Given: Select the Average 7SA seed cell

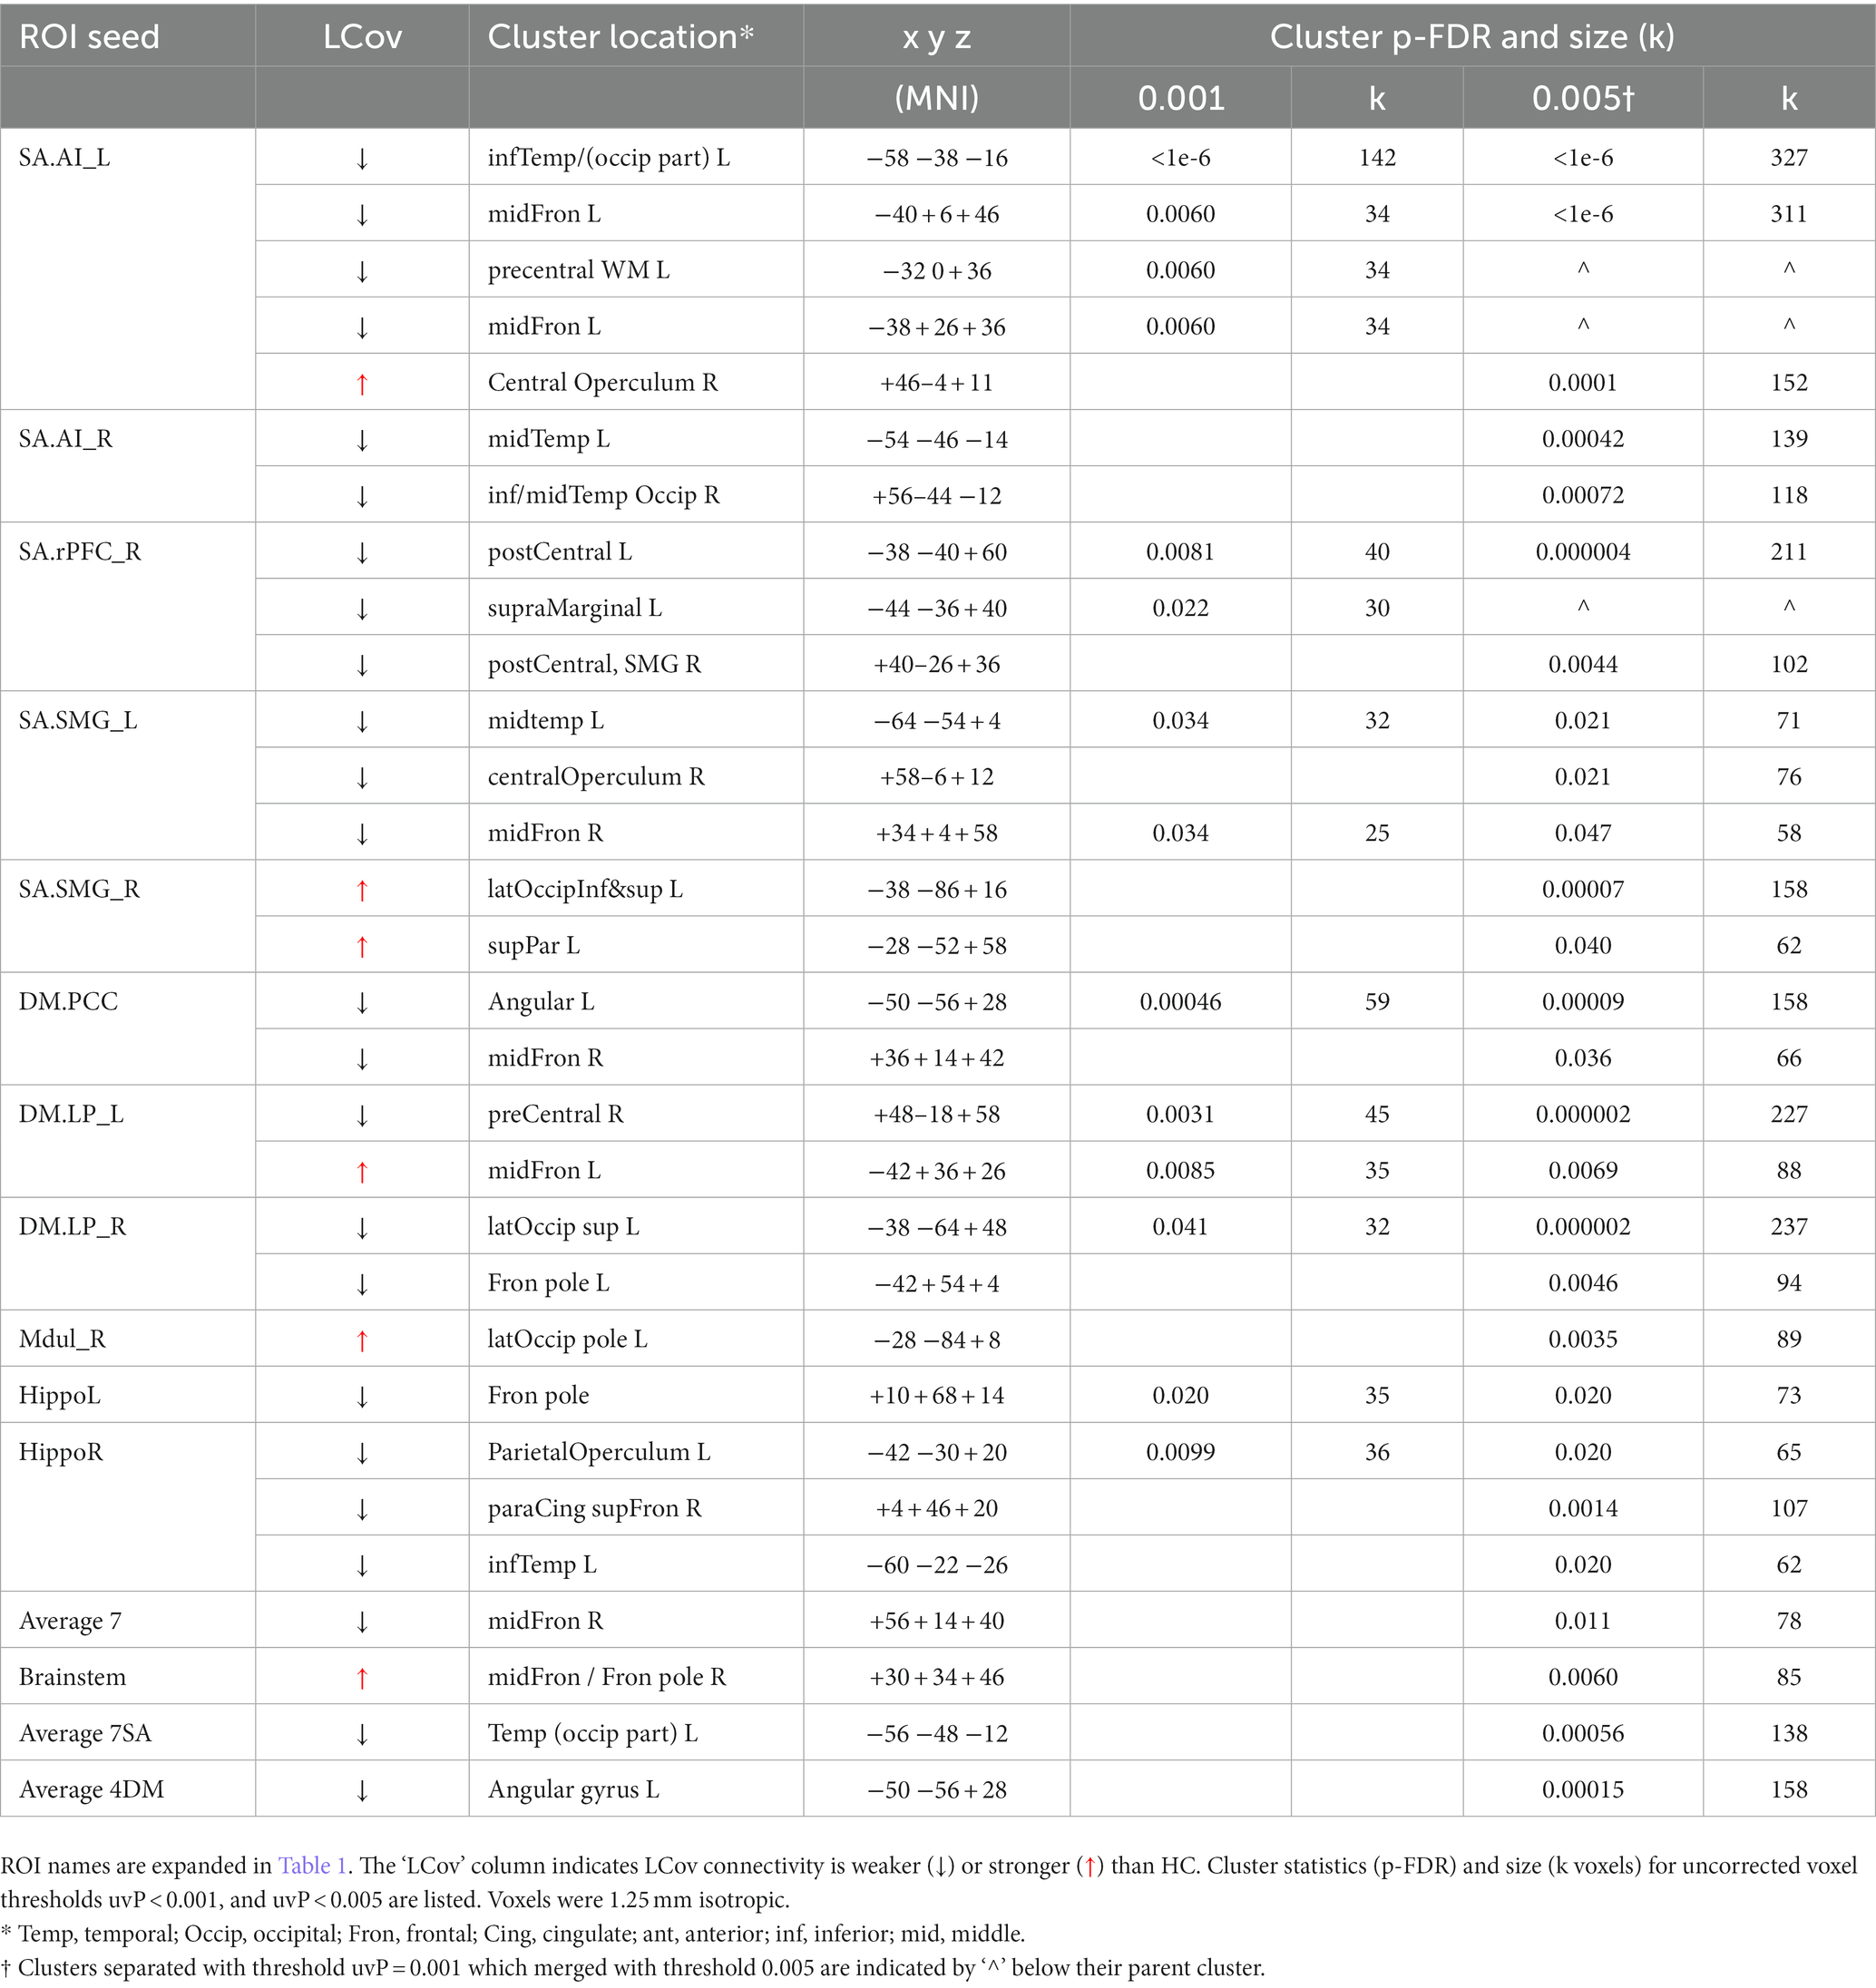Looking at the screenshot, I should (x=85, y=1733).
